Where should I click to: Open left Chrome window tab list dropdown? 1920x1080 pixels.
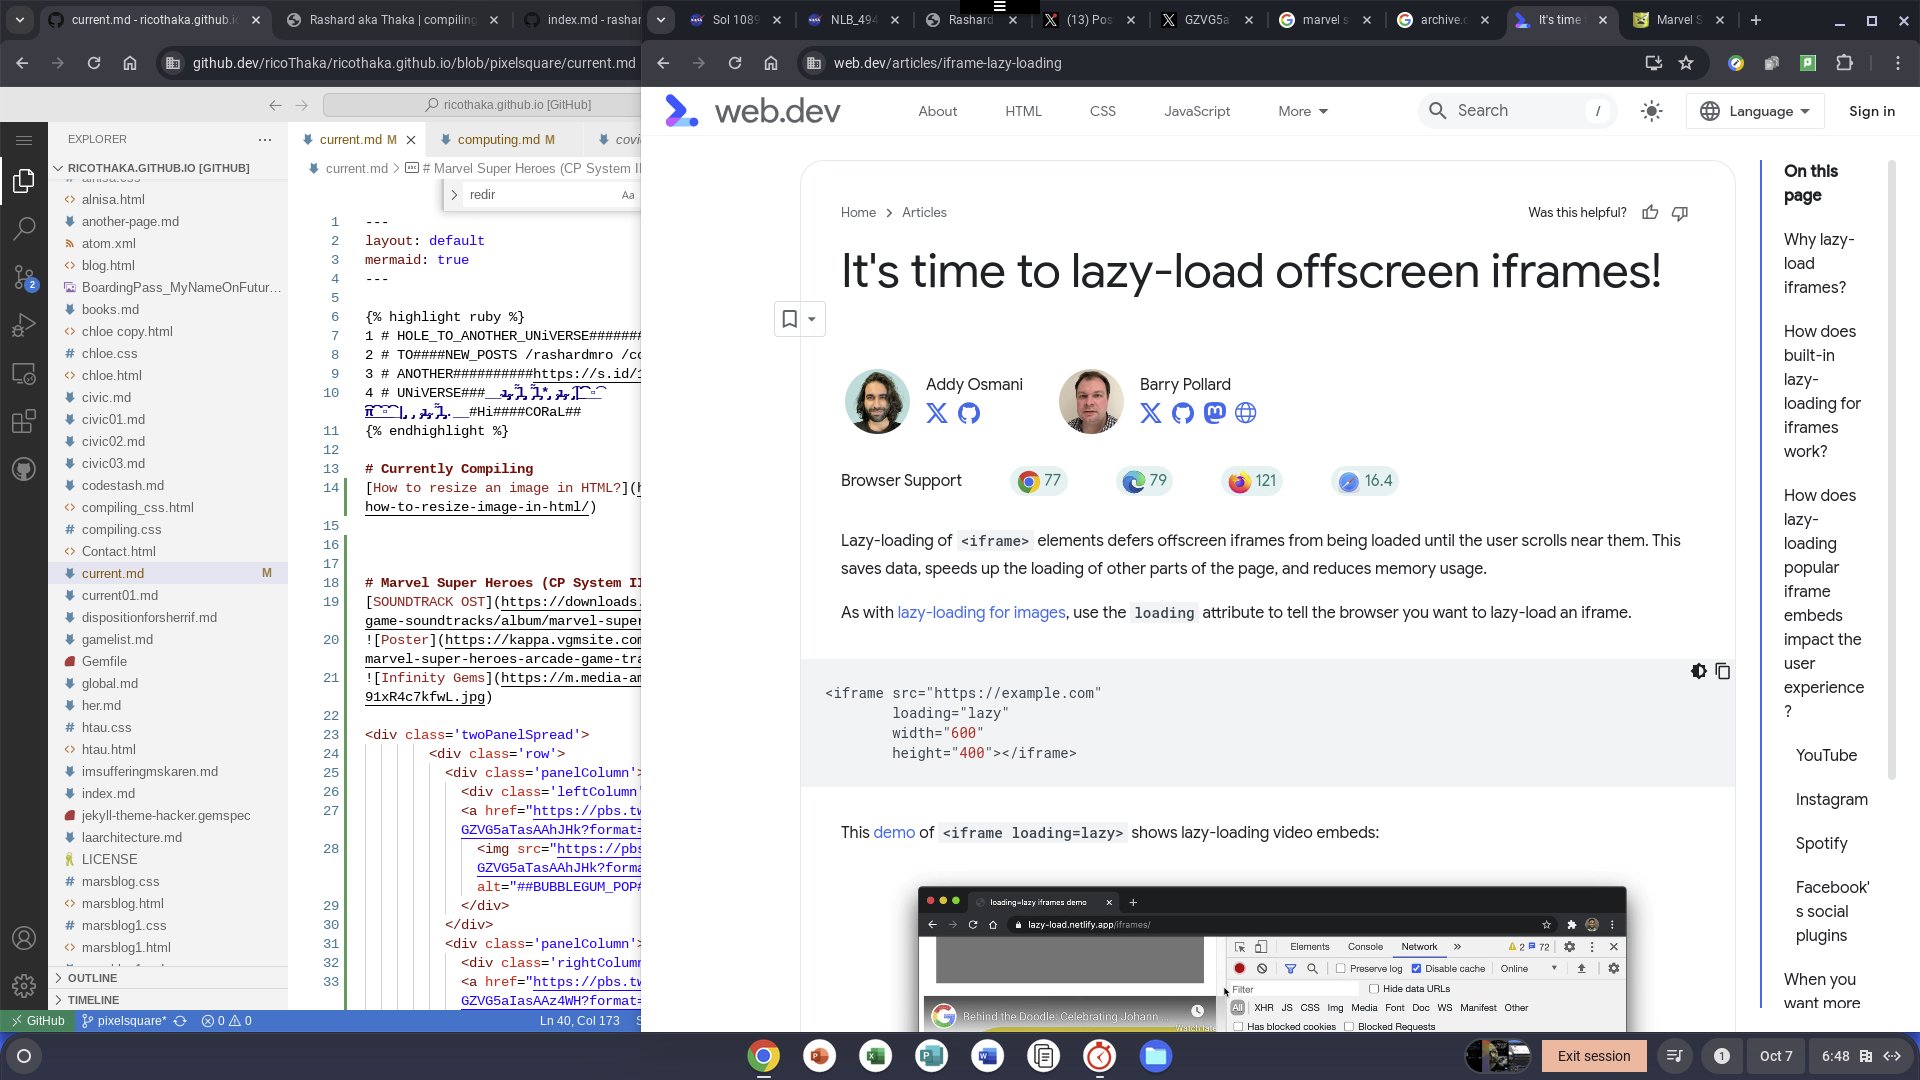click(20, 20)
